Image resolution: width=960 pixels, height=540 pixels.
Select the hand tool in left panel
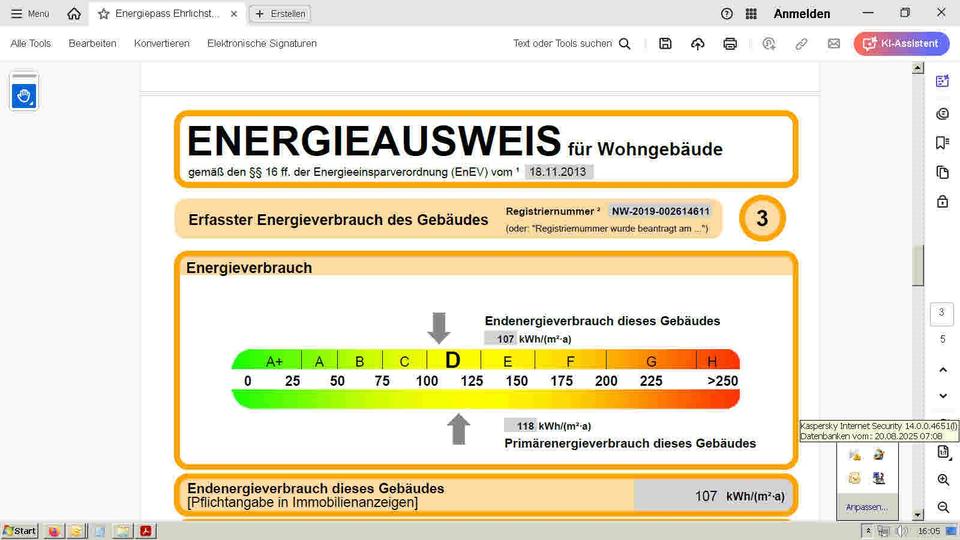[x=24, y=95]
